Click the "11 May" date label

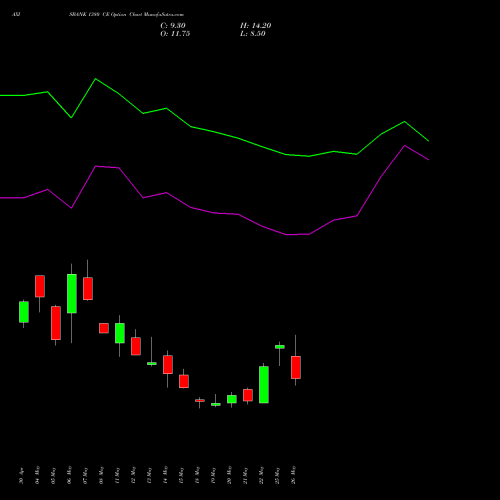point(118,475)
